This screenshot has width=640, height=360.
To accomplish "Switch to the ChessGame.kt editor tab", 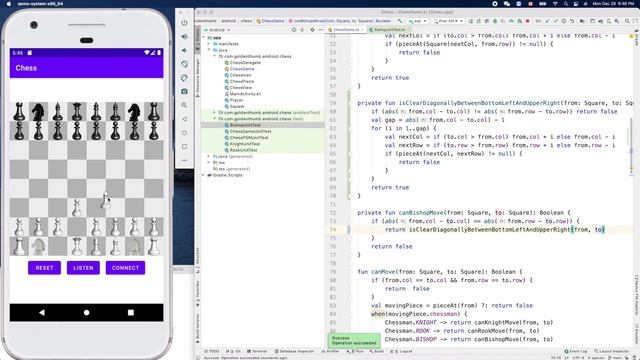I will pyautogui.click(x=346, y=30).
